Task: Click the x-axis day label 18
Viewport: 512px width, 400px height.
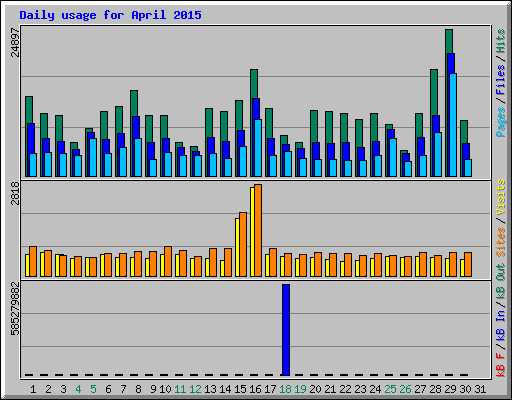Action: coord(285,389)
